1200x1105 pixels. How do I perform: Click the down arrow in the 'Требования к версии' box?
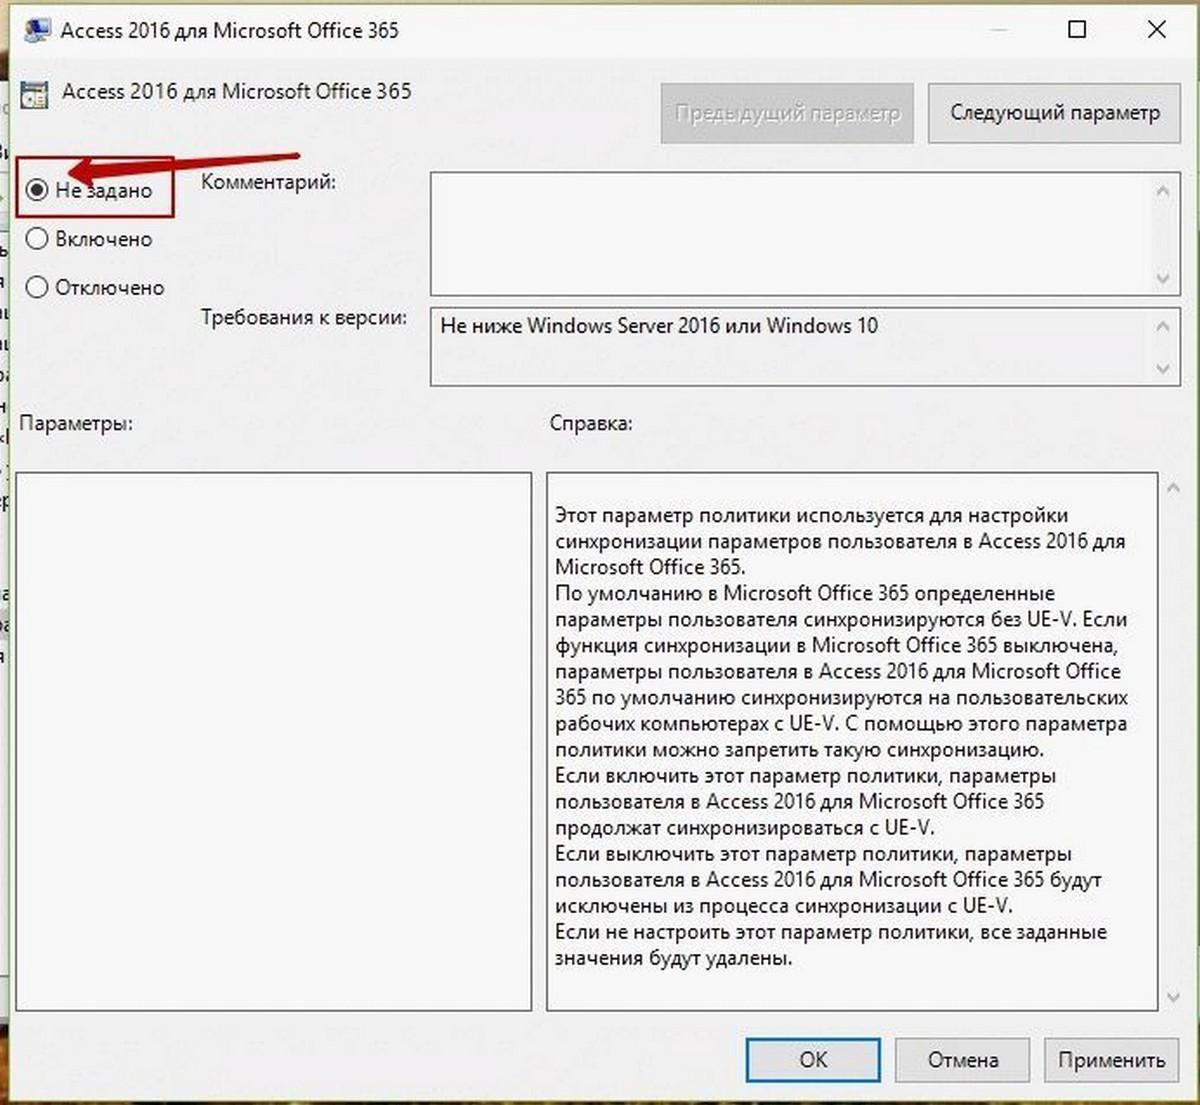1163,369
